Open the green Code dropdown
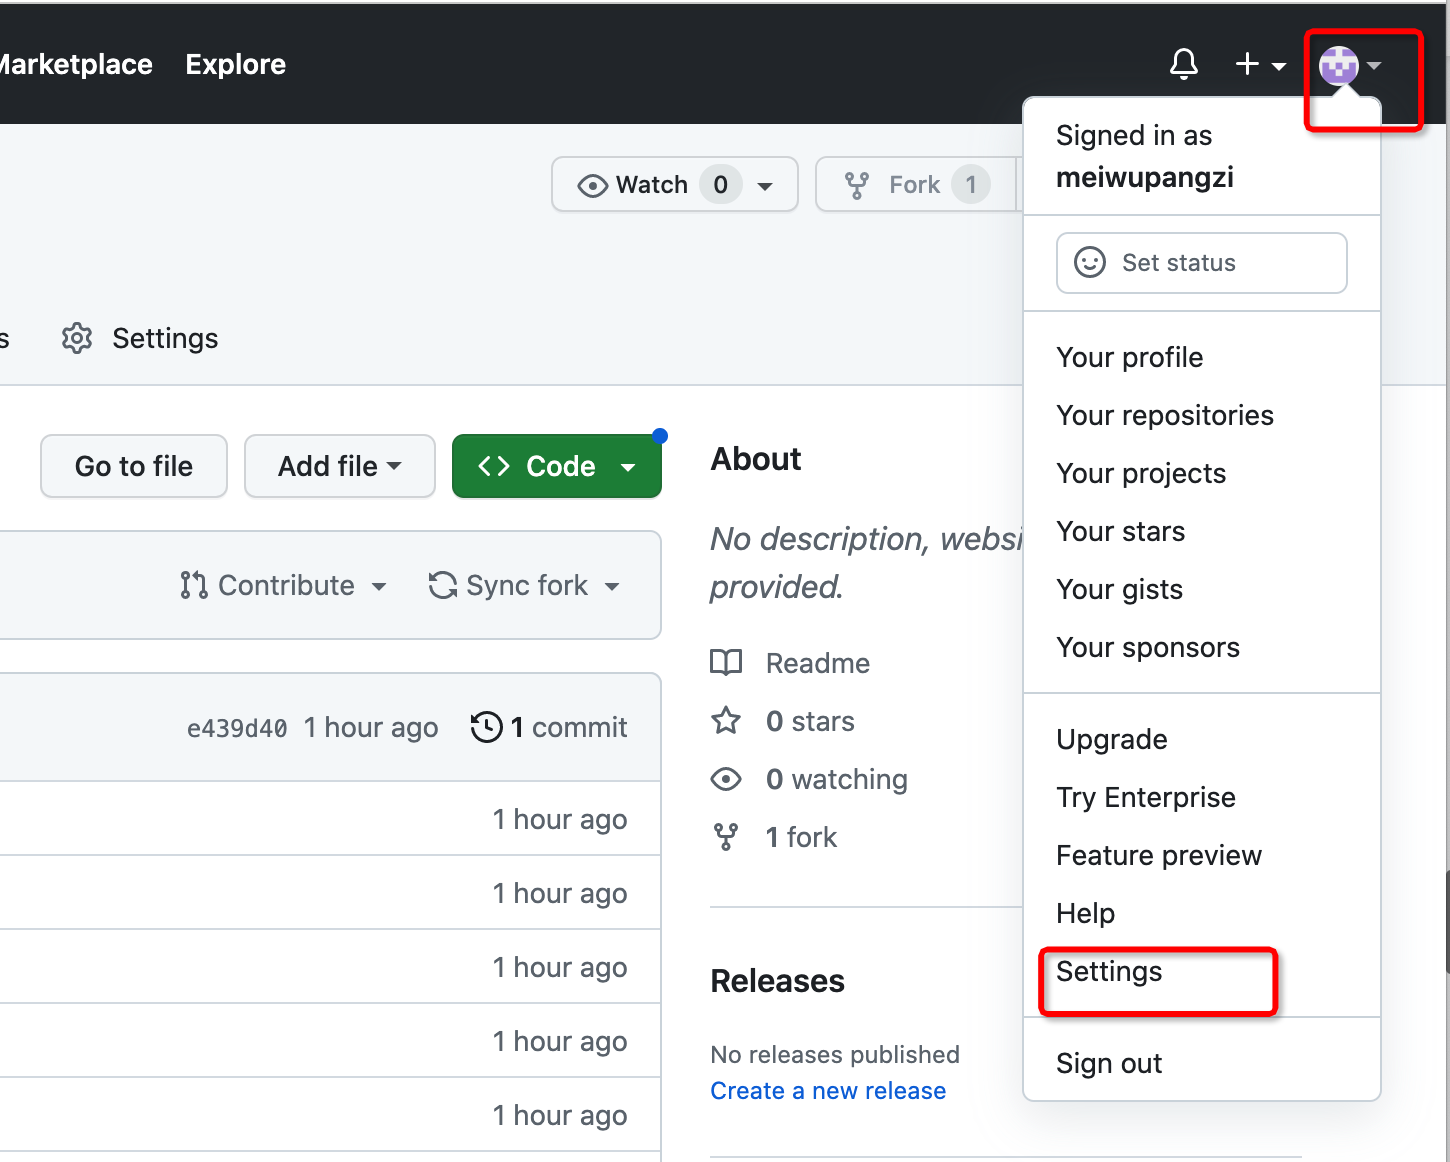 [557, 466]
